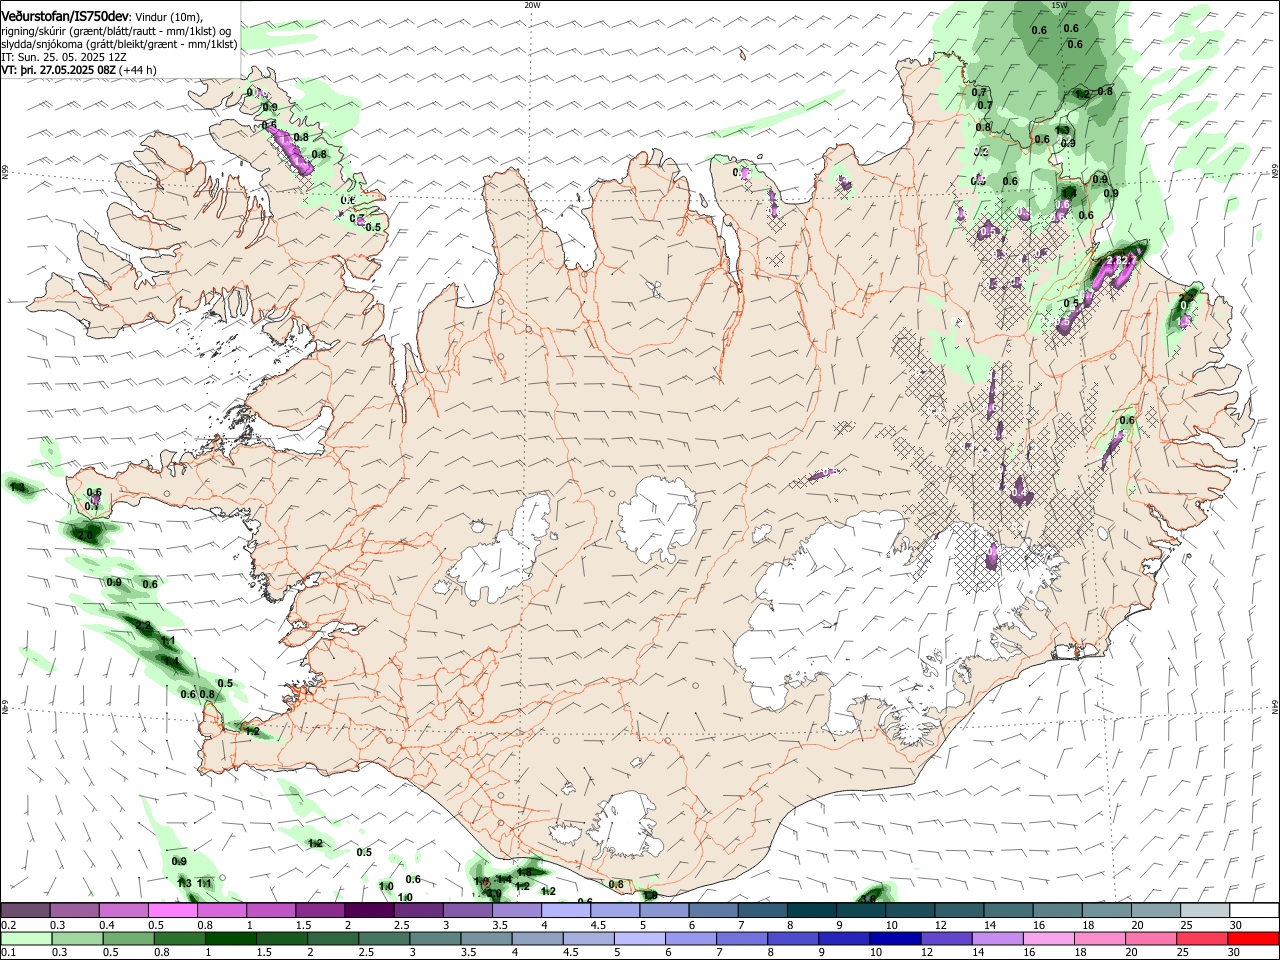Click the white 30+ snow scale swatch
The width and height of the screenshot is (1280, 960).
click(x=1254, y=911)
